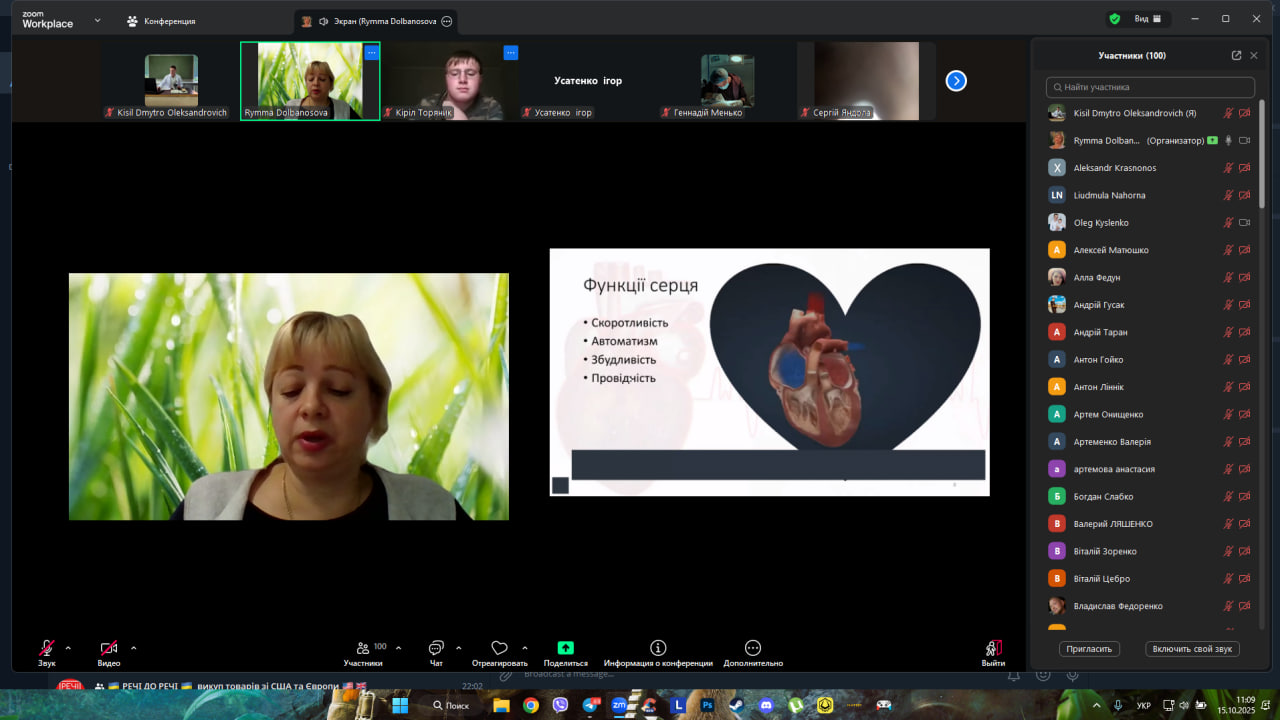Pop out the participants panel
1280x720 pixels.
point(1236,56)
